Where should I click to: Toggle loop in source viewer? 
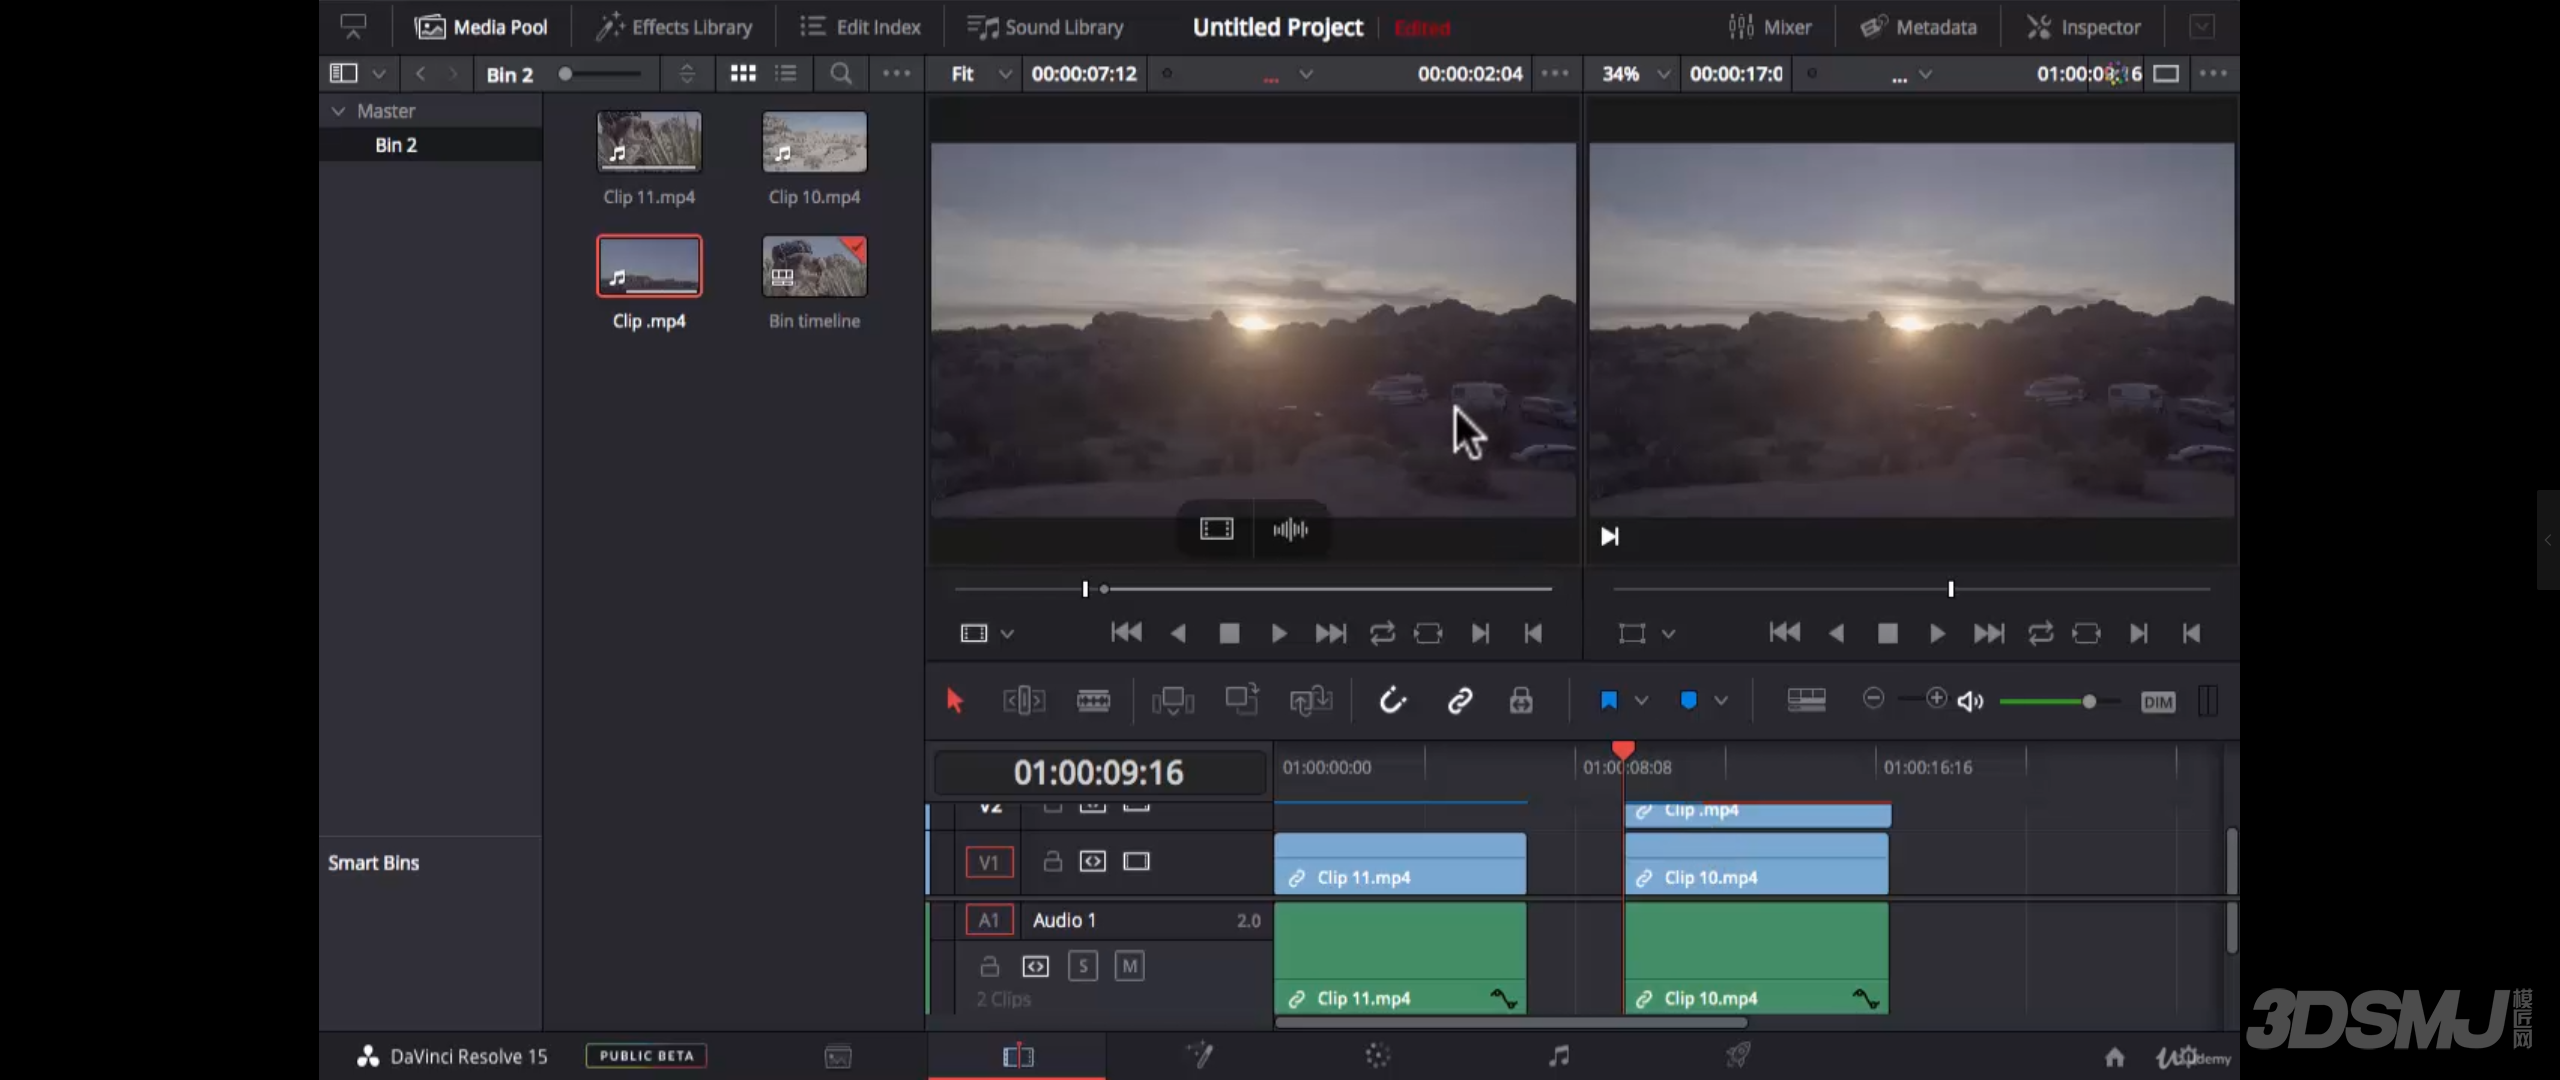pos(1382,634)
